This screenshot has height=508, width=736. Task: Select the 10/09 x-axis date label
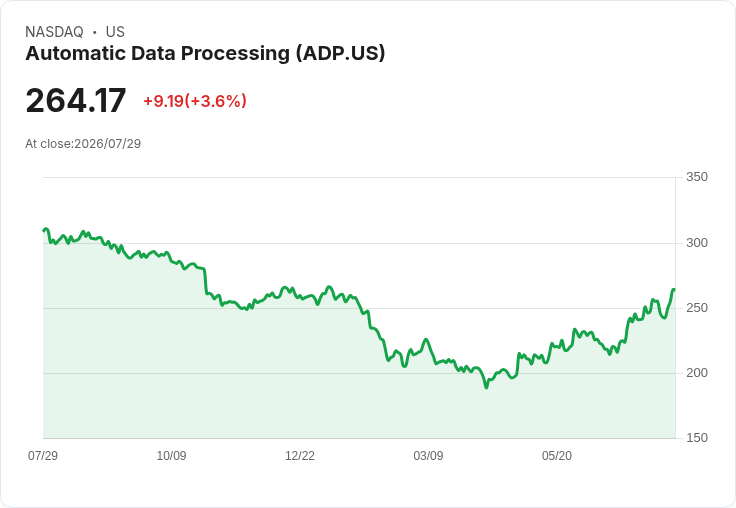[x=171, y=455]
